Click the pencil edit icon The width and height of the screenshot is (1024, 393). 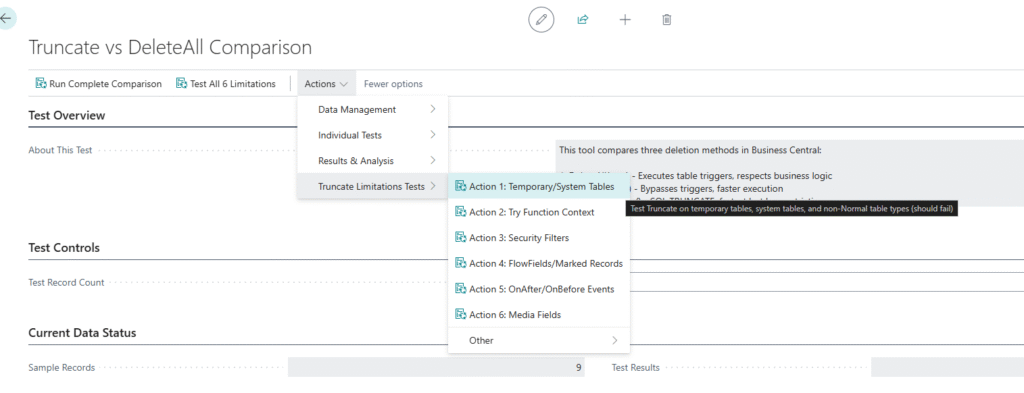(541, 20)
